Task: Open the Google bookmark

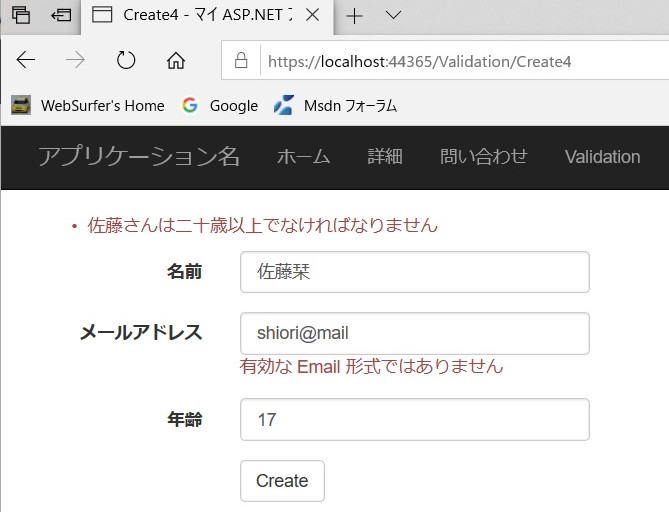Action: [x=220, y=105]
